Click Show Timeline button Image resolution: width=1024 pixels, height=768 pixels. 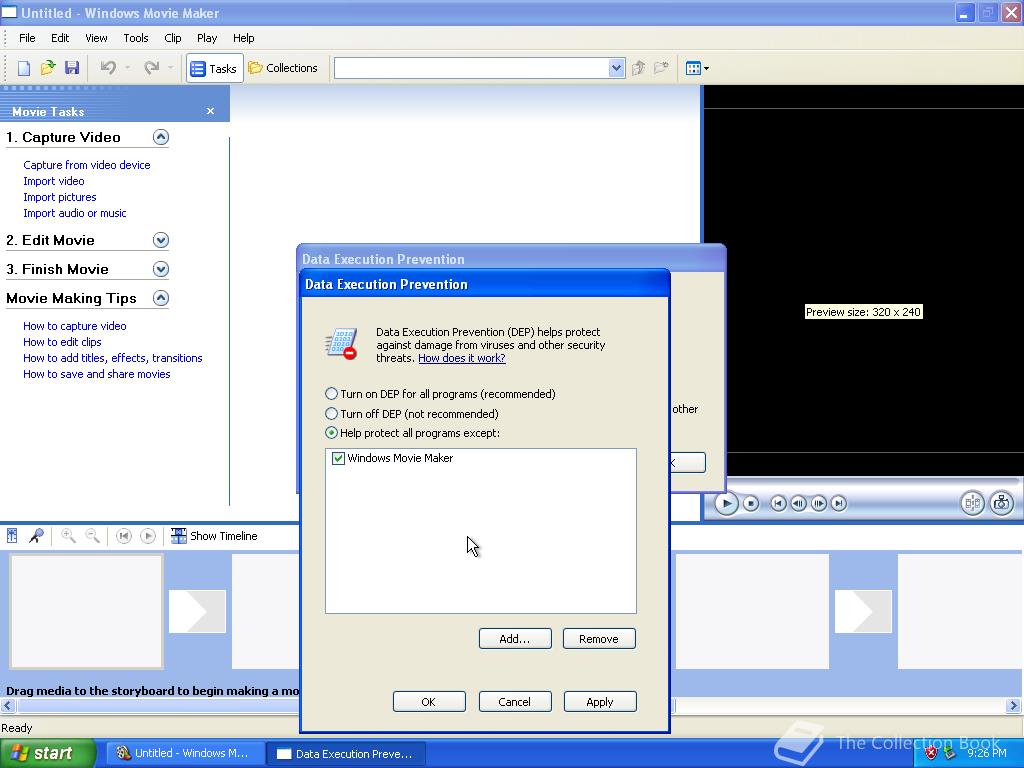click(214, 536)
